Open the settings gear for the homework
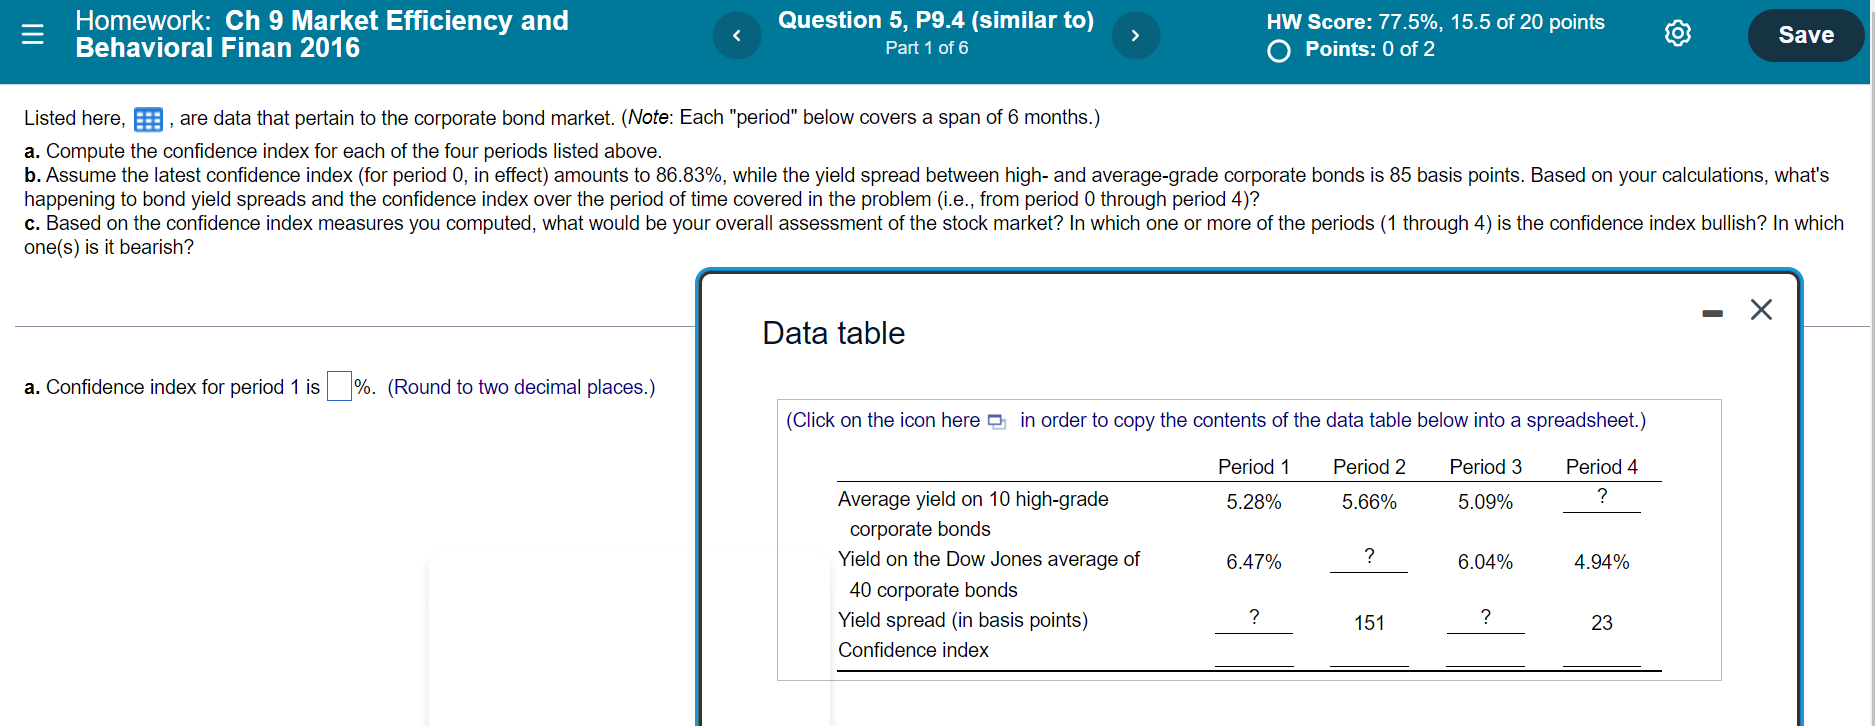 (1678, 33)
